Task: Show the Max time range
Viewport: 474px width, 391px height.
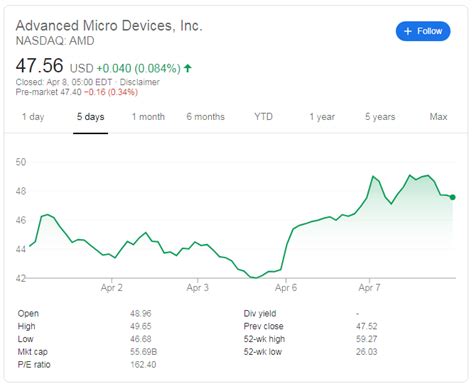Action: 438,117
